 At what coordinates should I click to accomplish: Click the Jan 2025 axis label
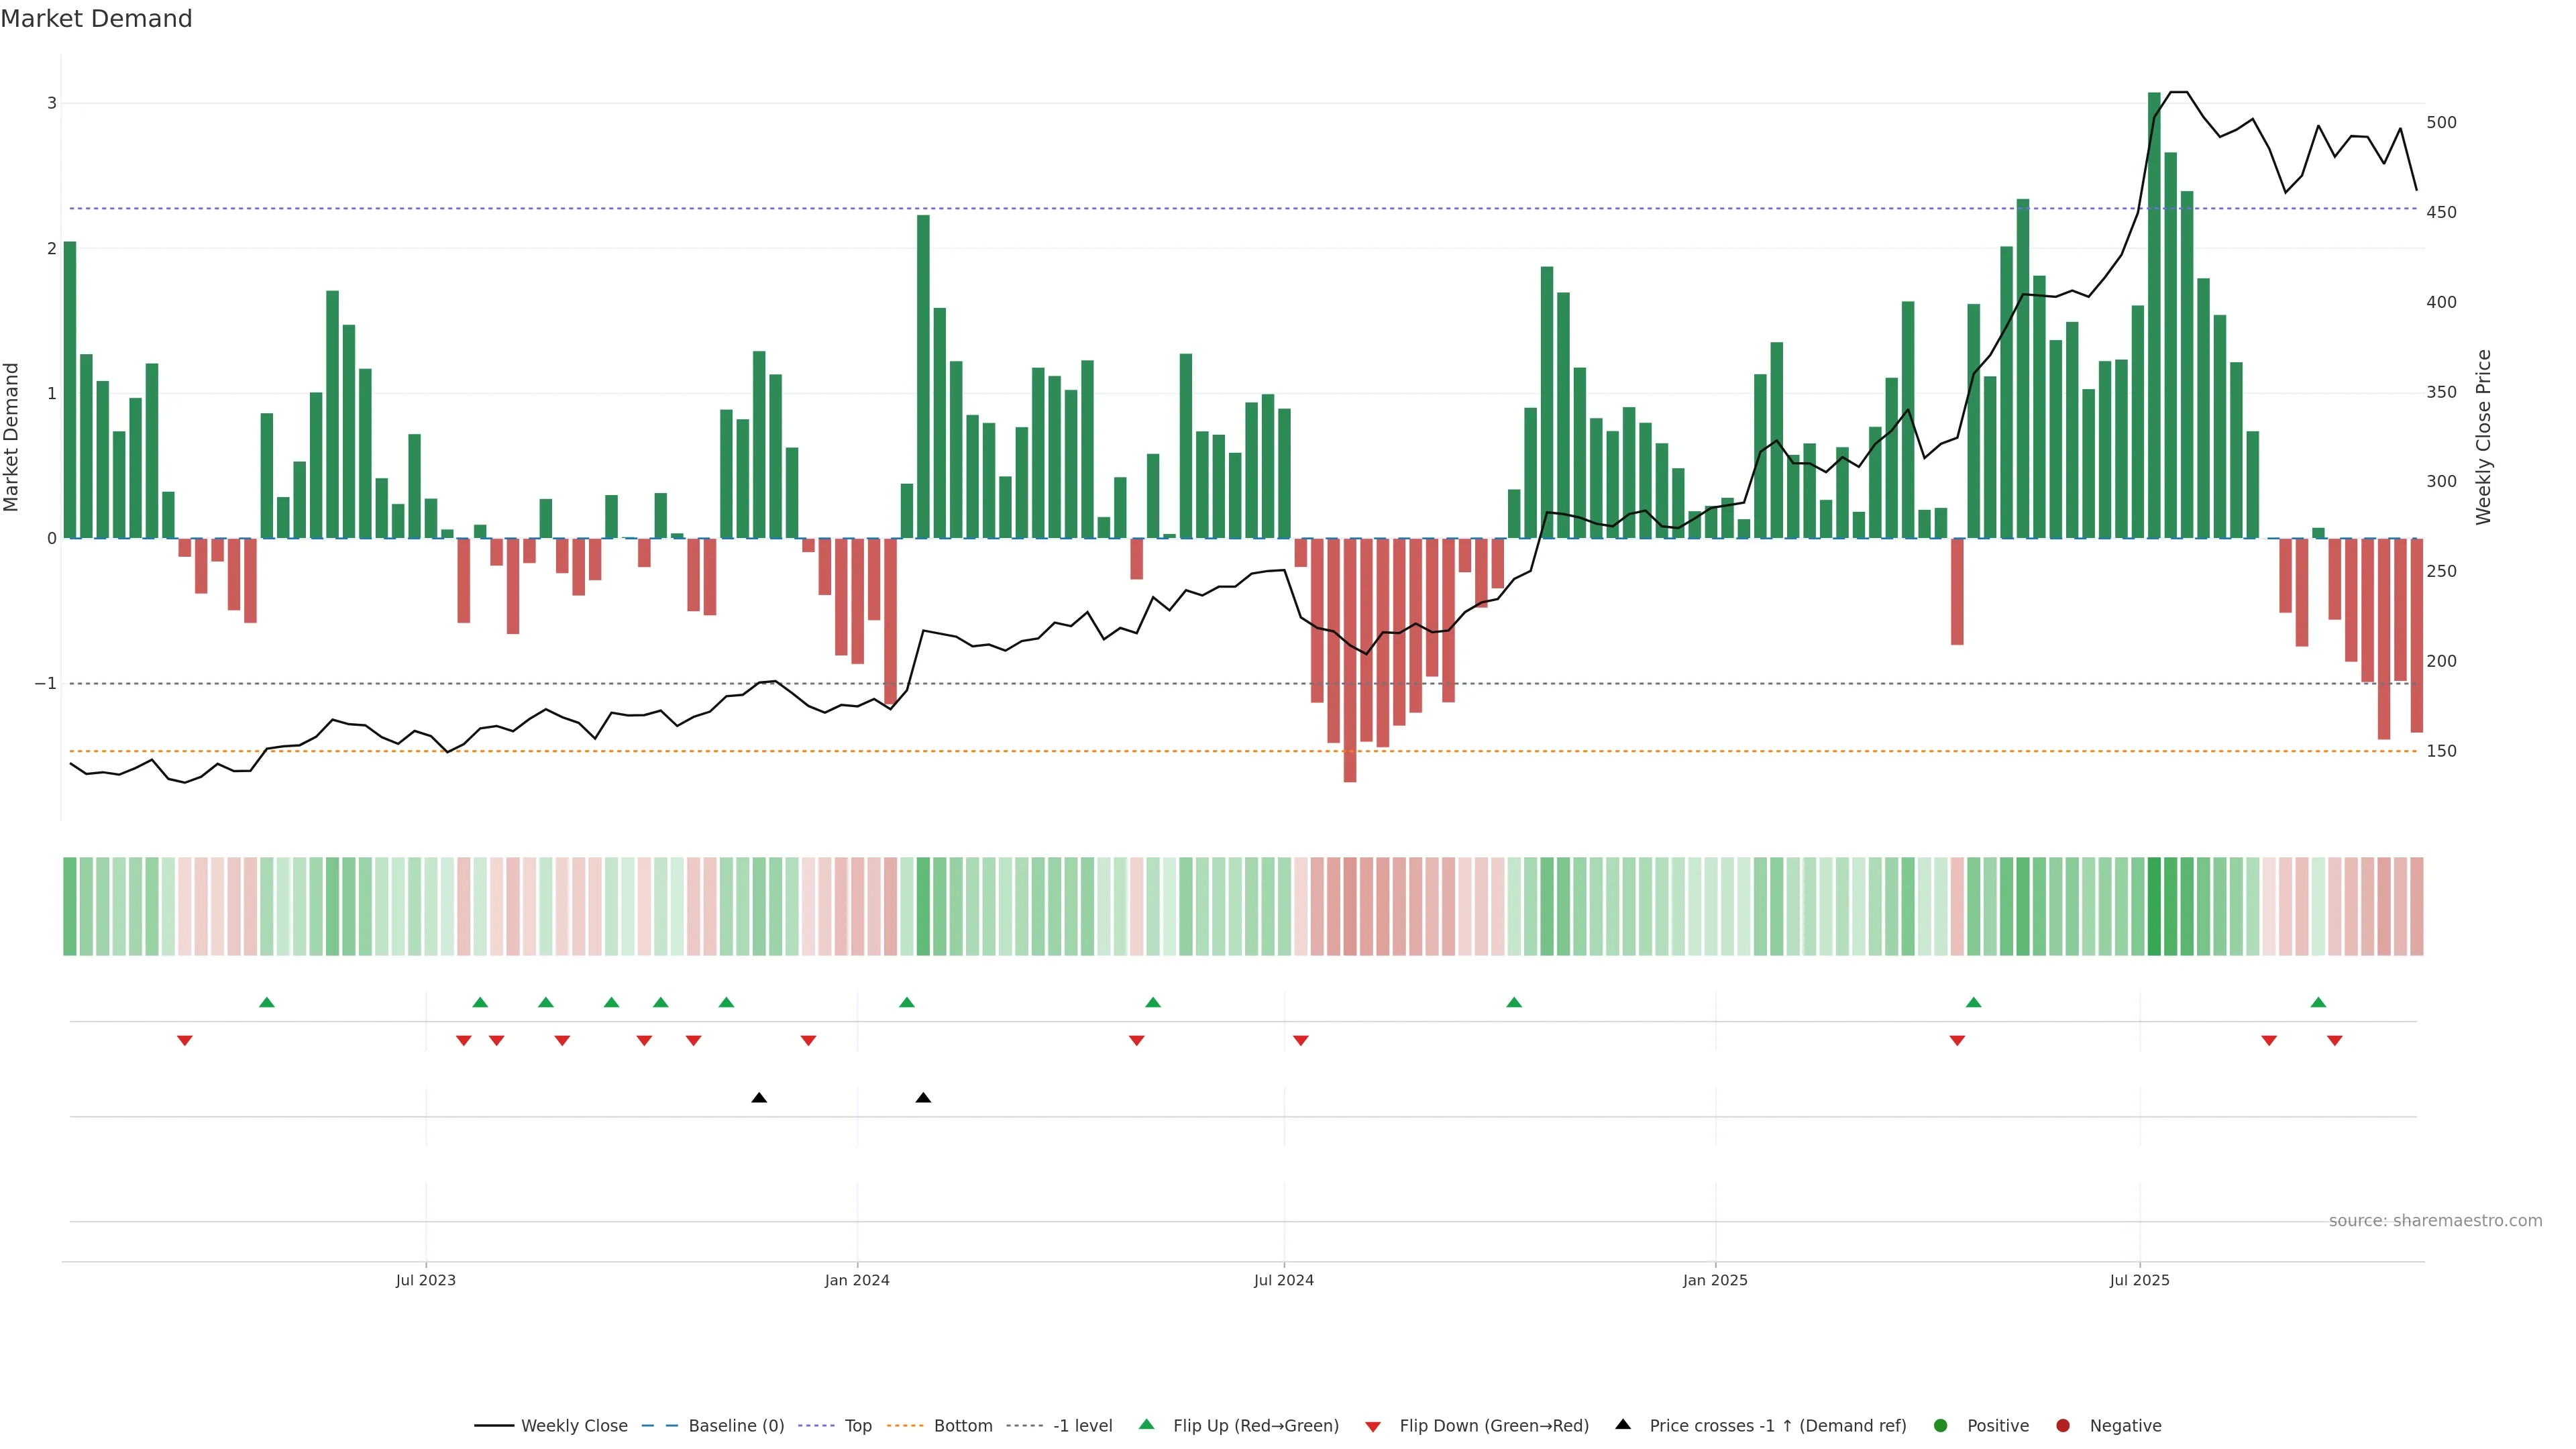[x=1715, y=1280]
